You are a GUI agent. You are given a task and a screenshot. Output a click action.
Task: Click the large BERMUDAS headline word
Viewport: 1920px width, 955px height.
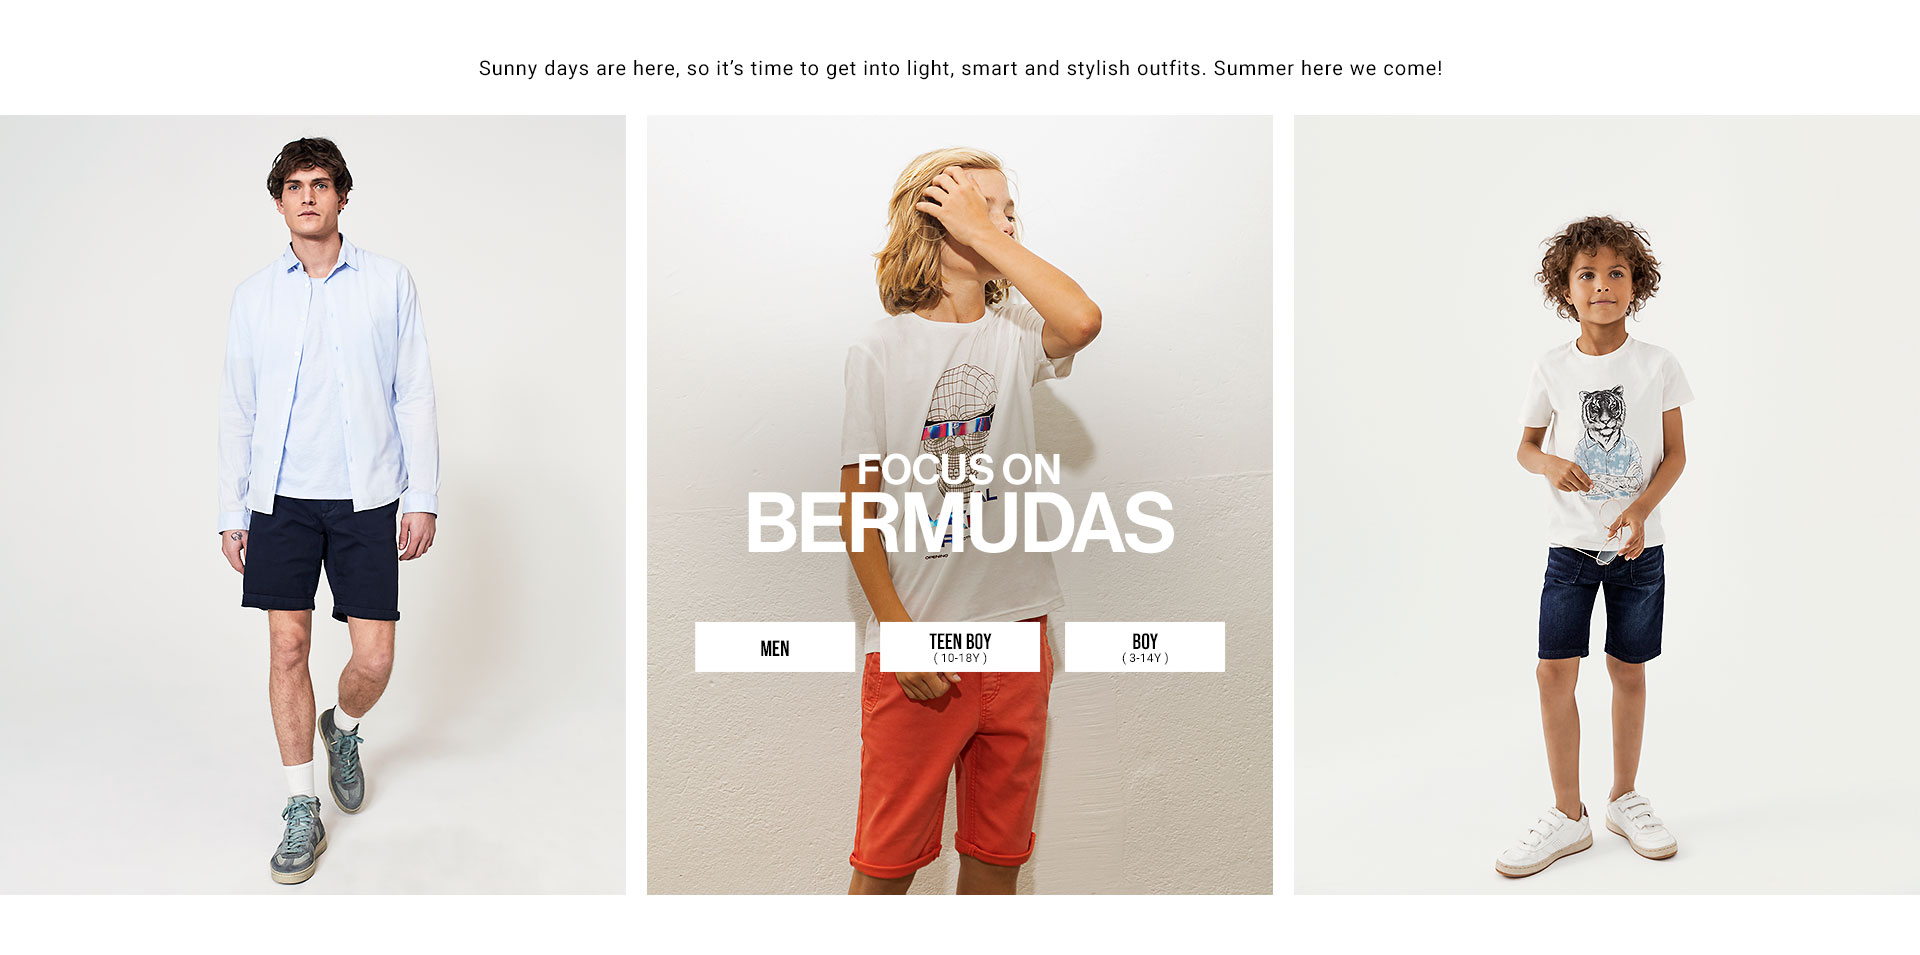(x=960, y=522)
